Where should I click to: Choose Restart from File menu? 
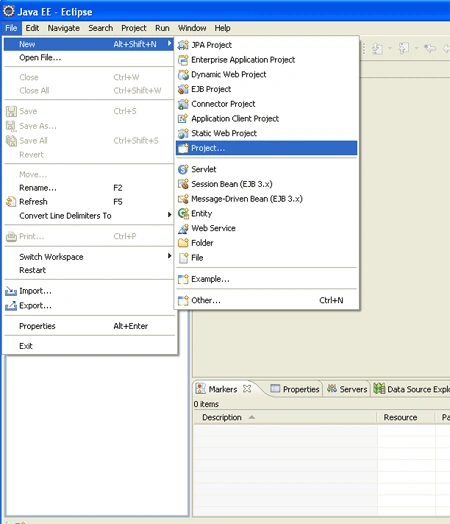pos(89,270)
